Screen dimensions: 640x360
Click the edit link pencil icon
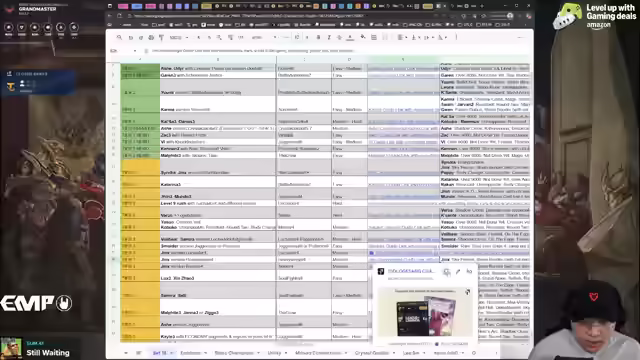[x=458, y=271]
